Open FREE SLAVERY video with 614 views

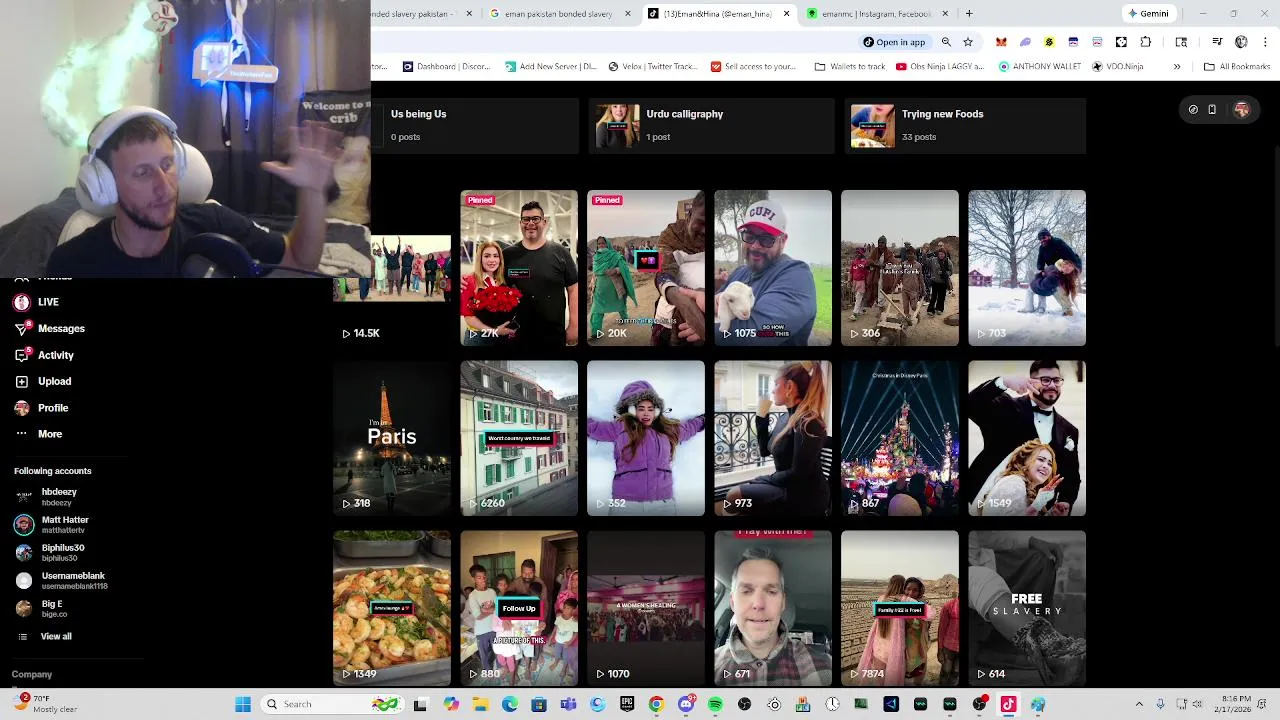tap(1027, 608)
